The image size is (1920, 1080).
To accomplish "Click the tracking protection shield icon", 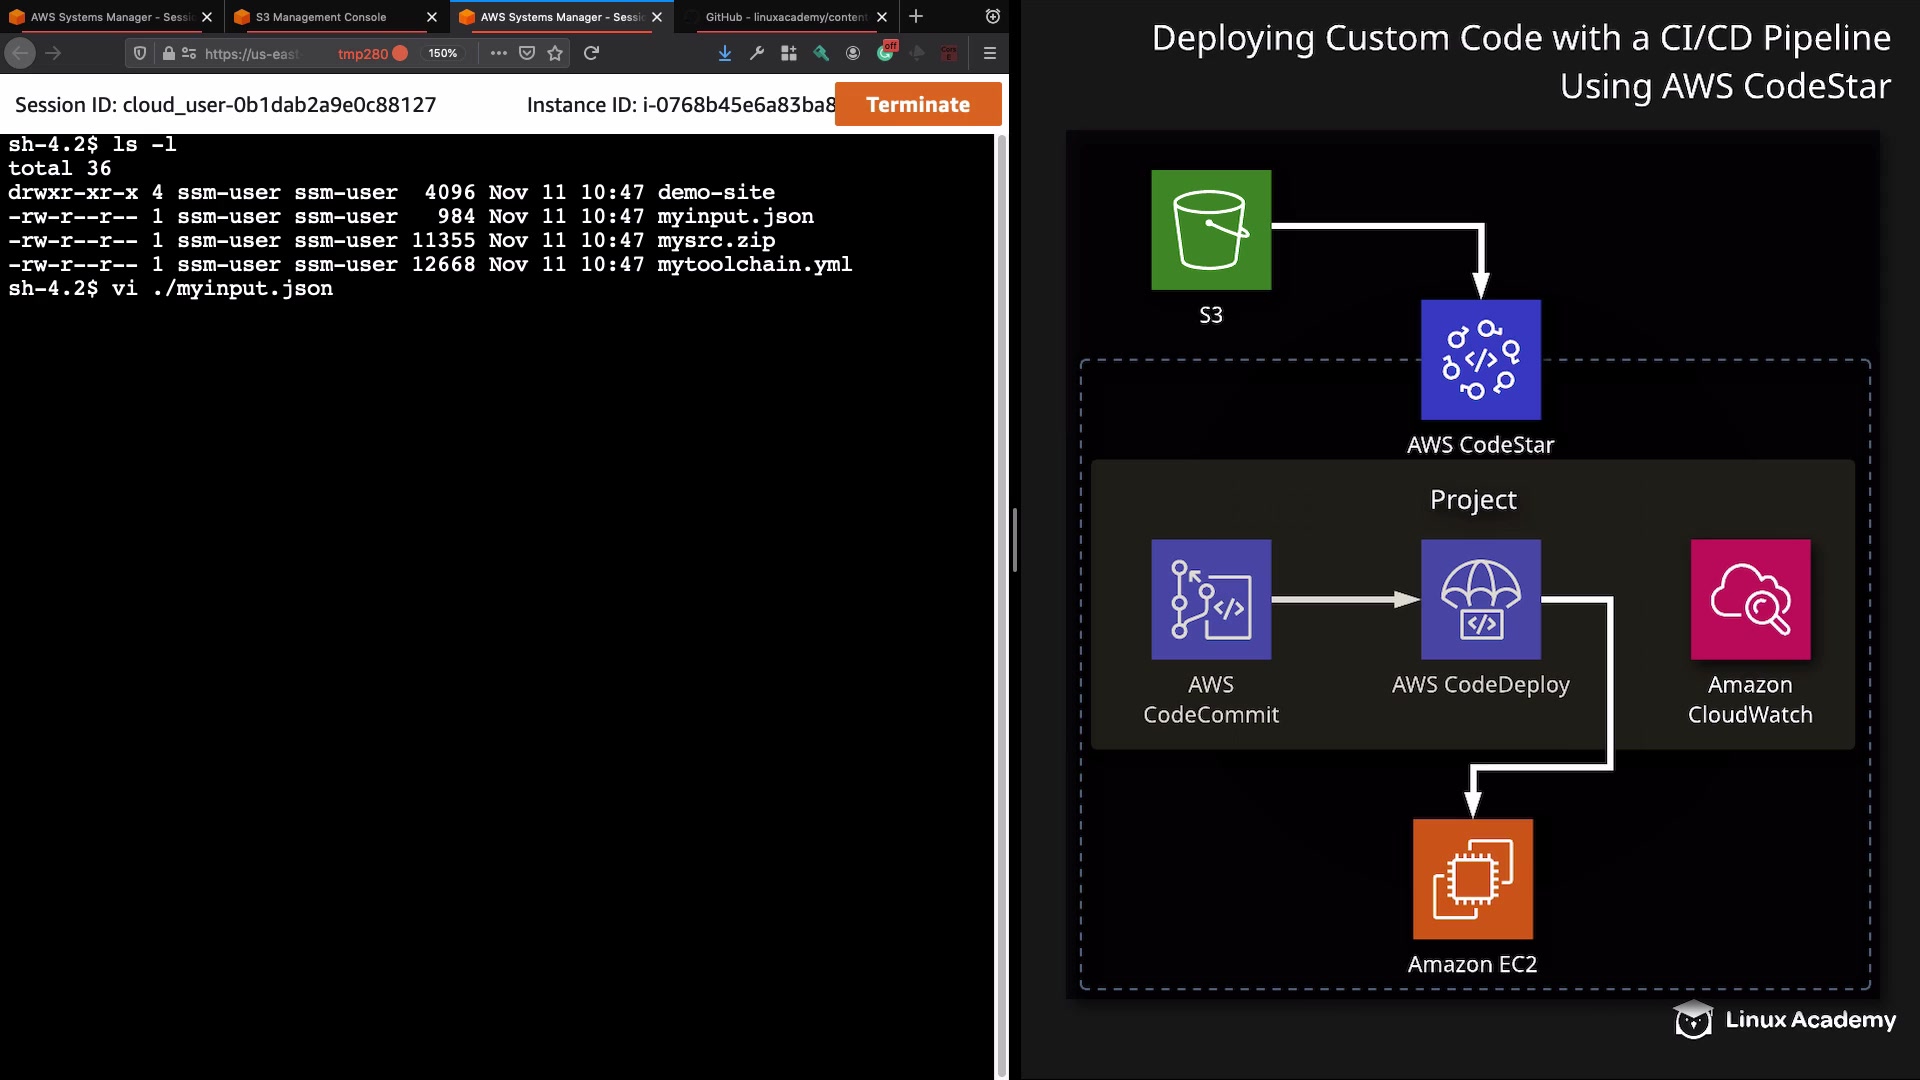I will coord(140,53).
